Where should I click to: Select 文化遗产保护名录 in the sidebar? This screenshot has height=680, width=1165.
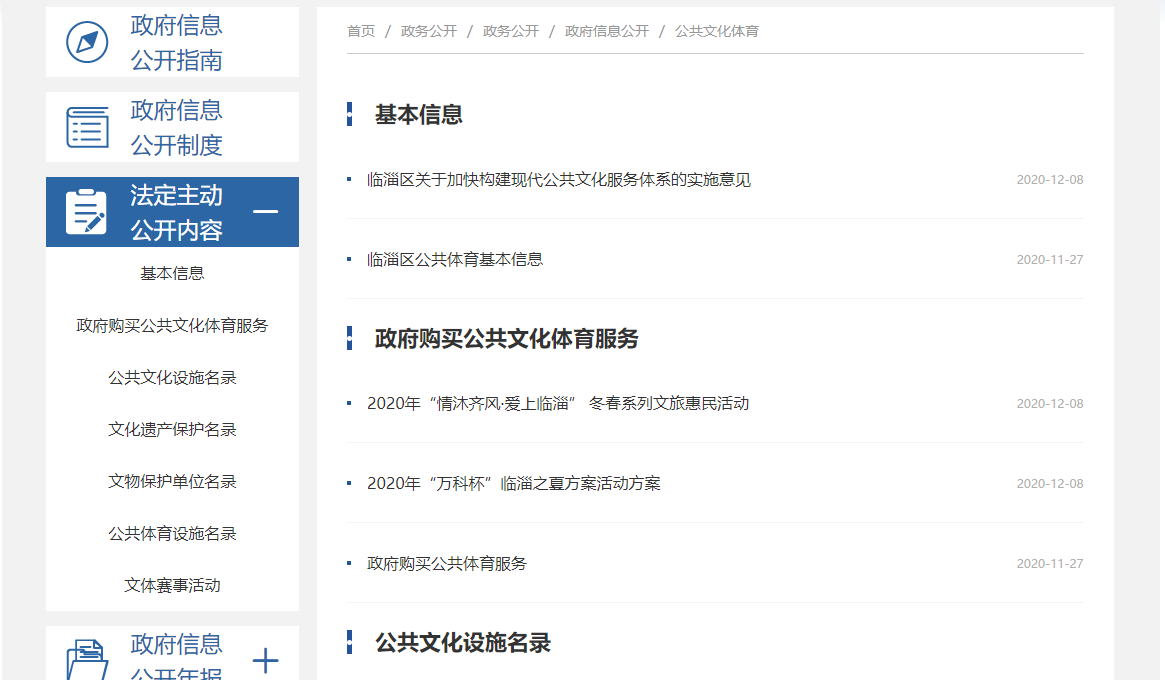click(172, 430)
